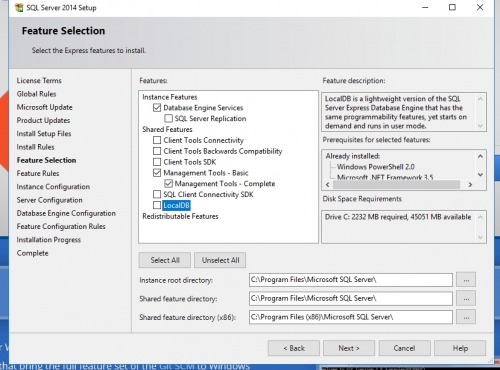
Task: Check Client Tools Connectivity
Action: (x=157, y=140)
